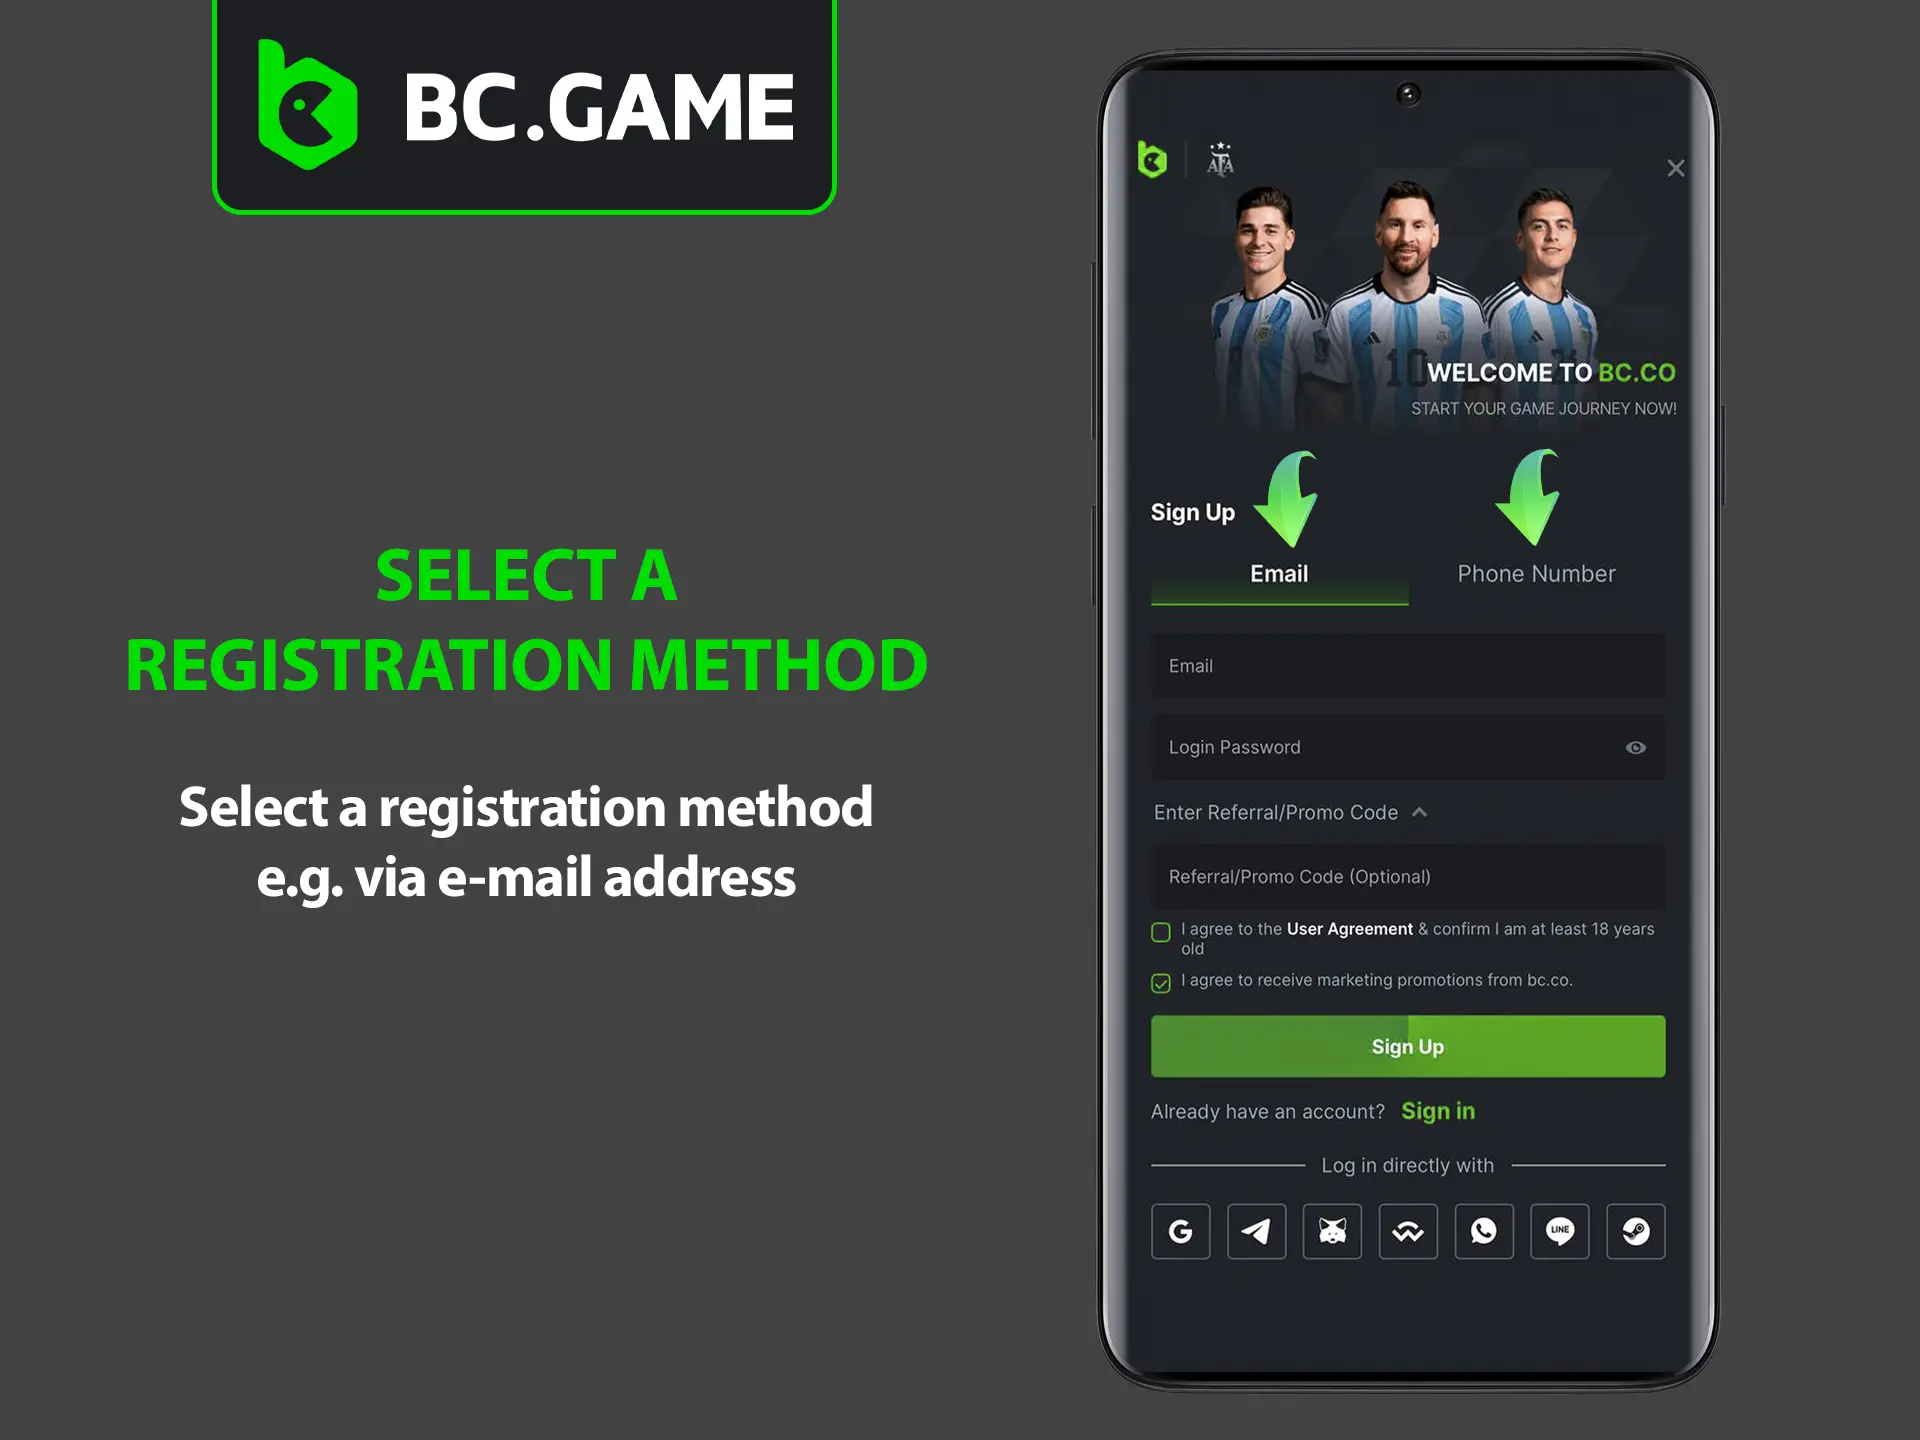Click the Google sign-in icon

(1179, 1230)
